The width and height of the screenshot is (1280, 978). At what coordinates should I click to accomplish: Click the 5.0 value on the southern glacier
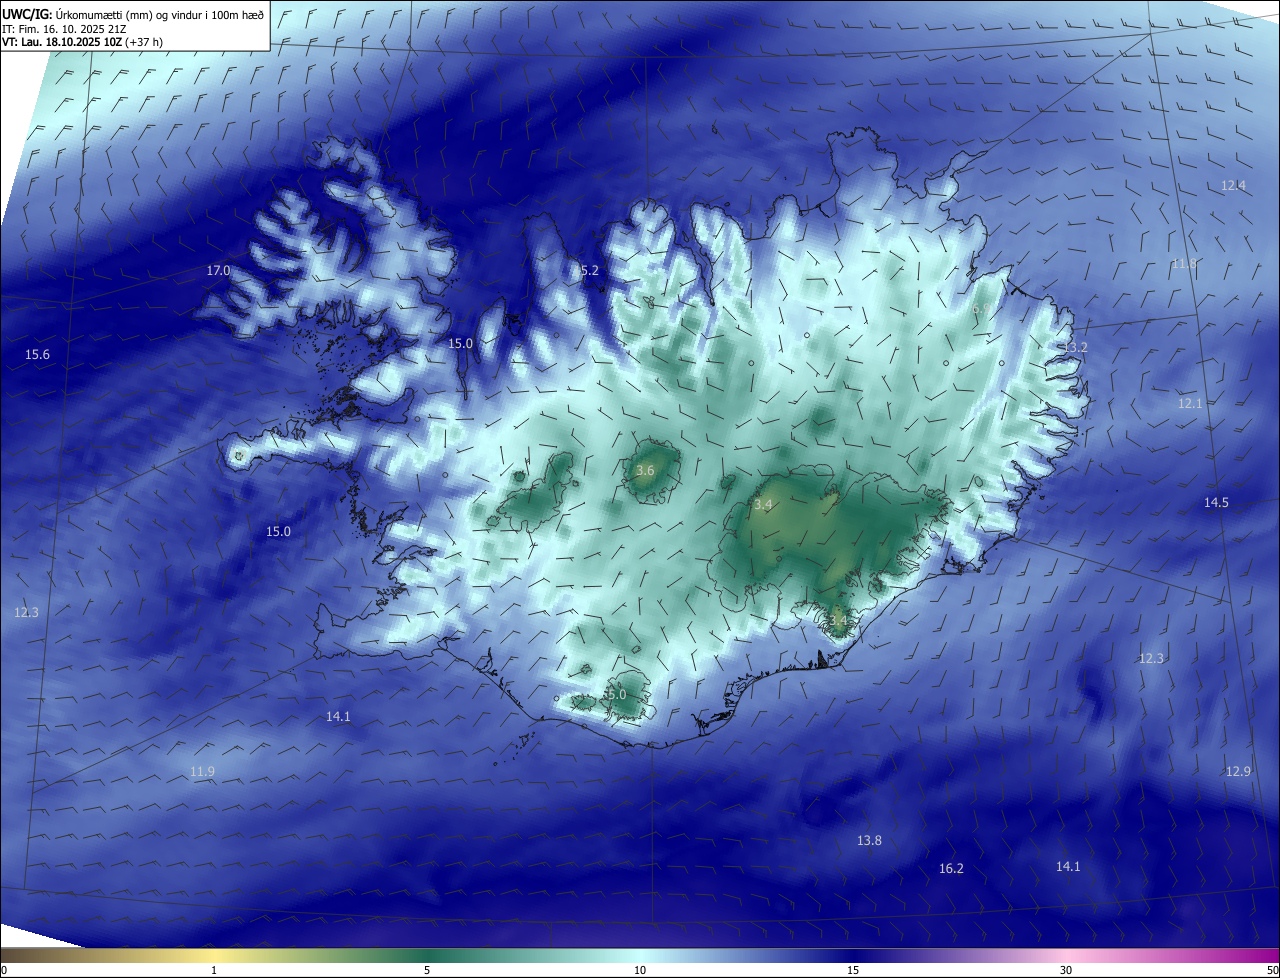pos(616,695)
